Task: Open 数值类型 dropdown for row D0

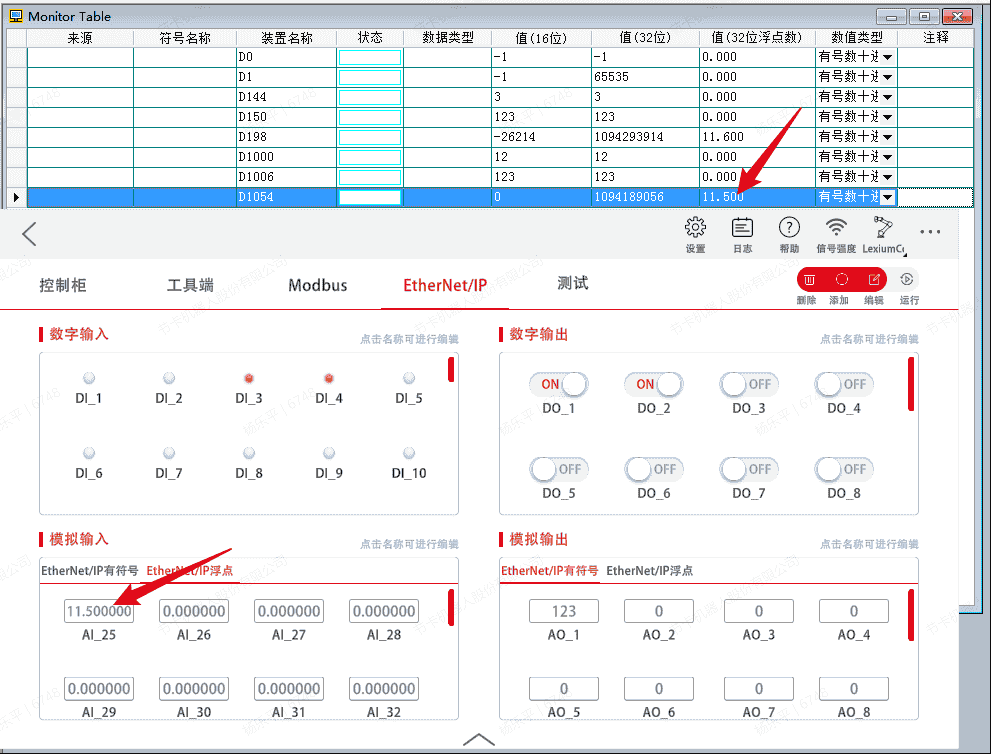Action: (x=887, y=58)
